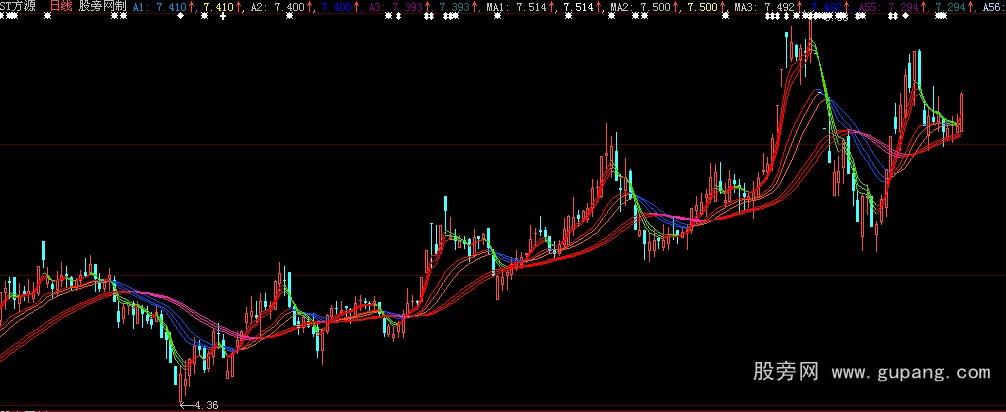
Task: Click the A3 indicator value 7.393
Action: (x=407, y=7)
